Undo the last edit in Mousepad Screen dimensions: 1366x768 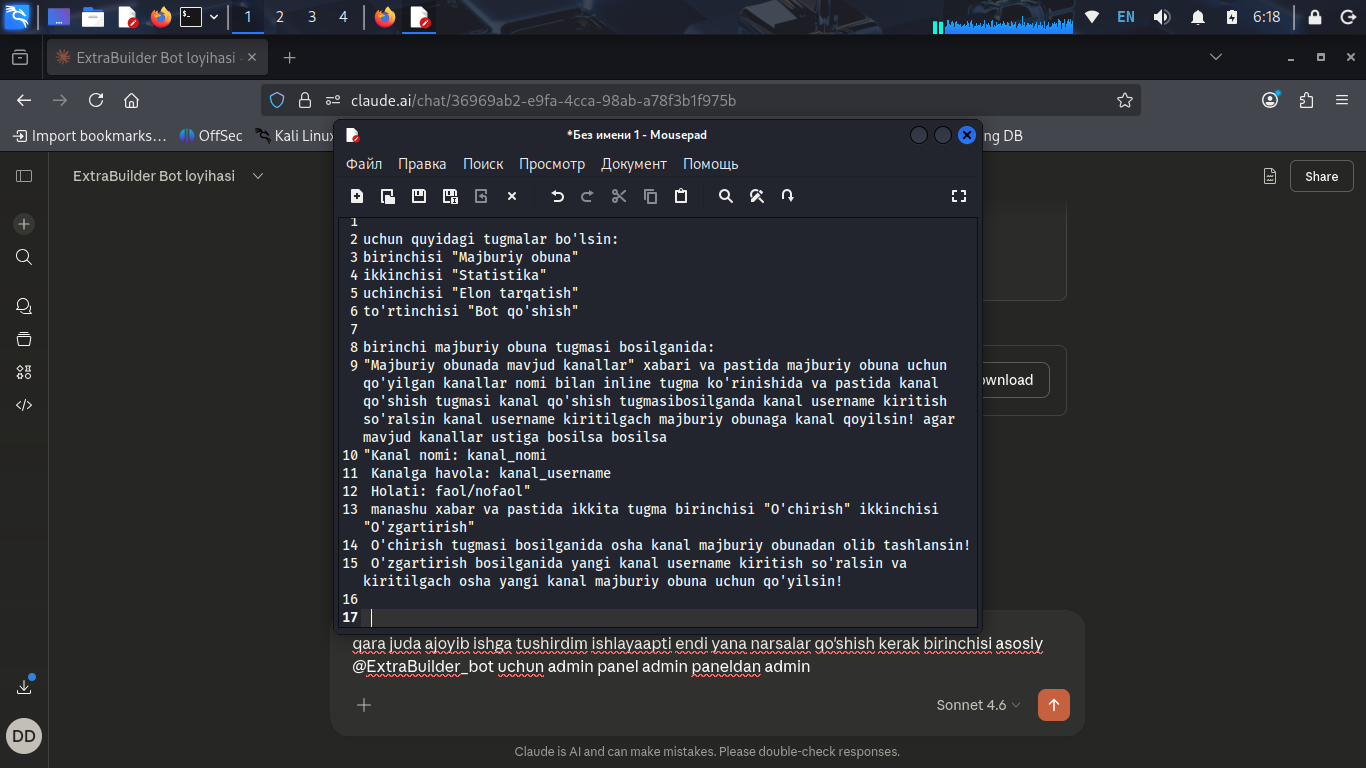[x=558, y=196]
